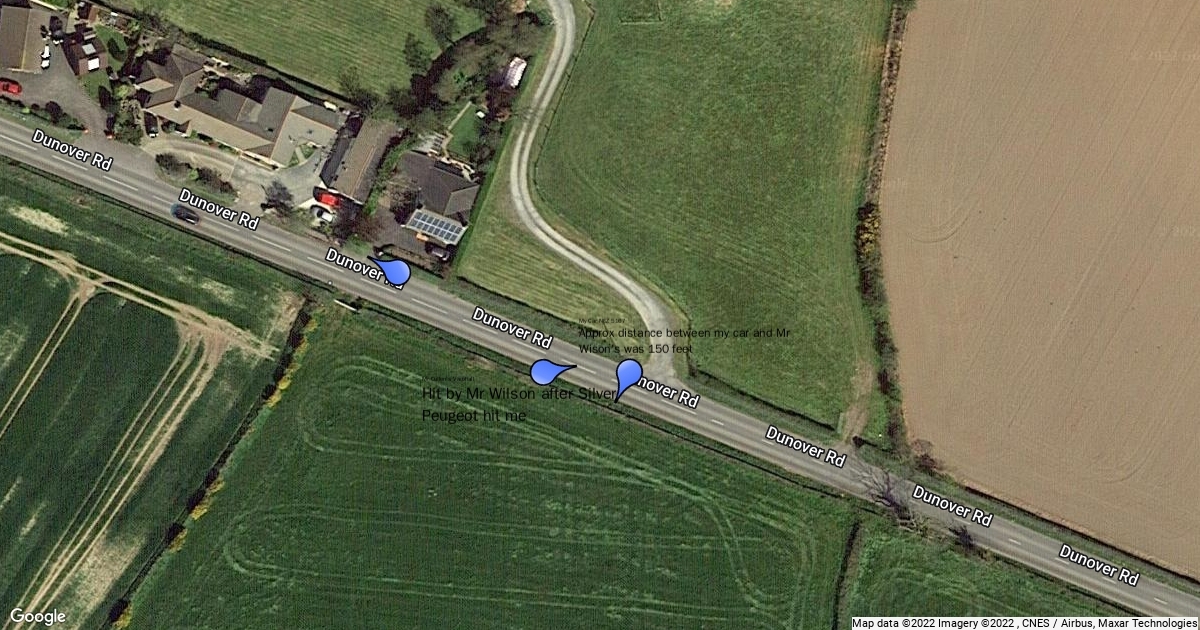This screenshot has height=630, width=1200.
Task: Open the Google logo link
Action: (38, 616)
